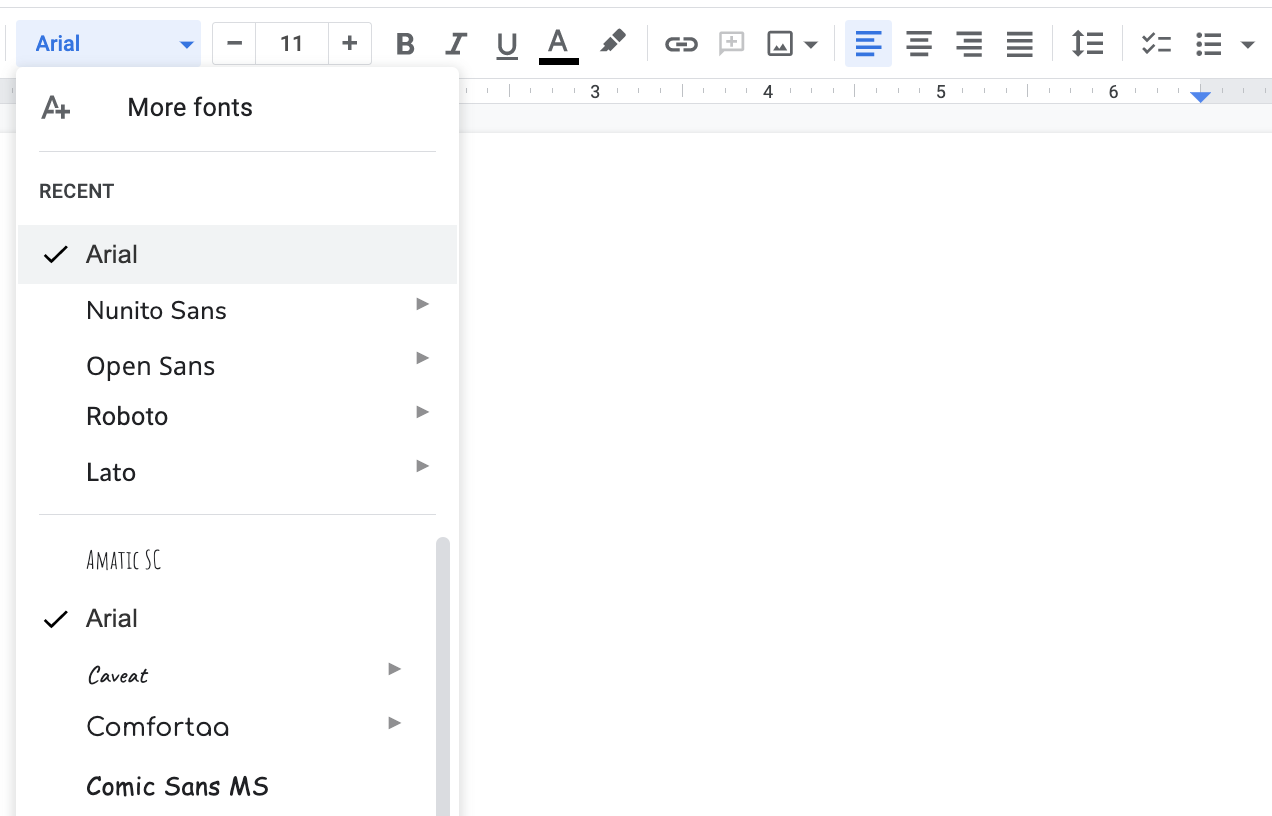Increase the font size
Image resolution: width=1272 pixels, height=816 pixels.
point(350,44)
